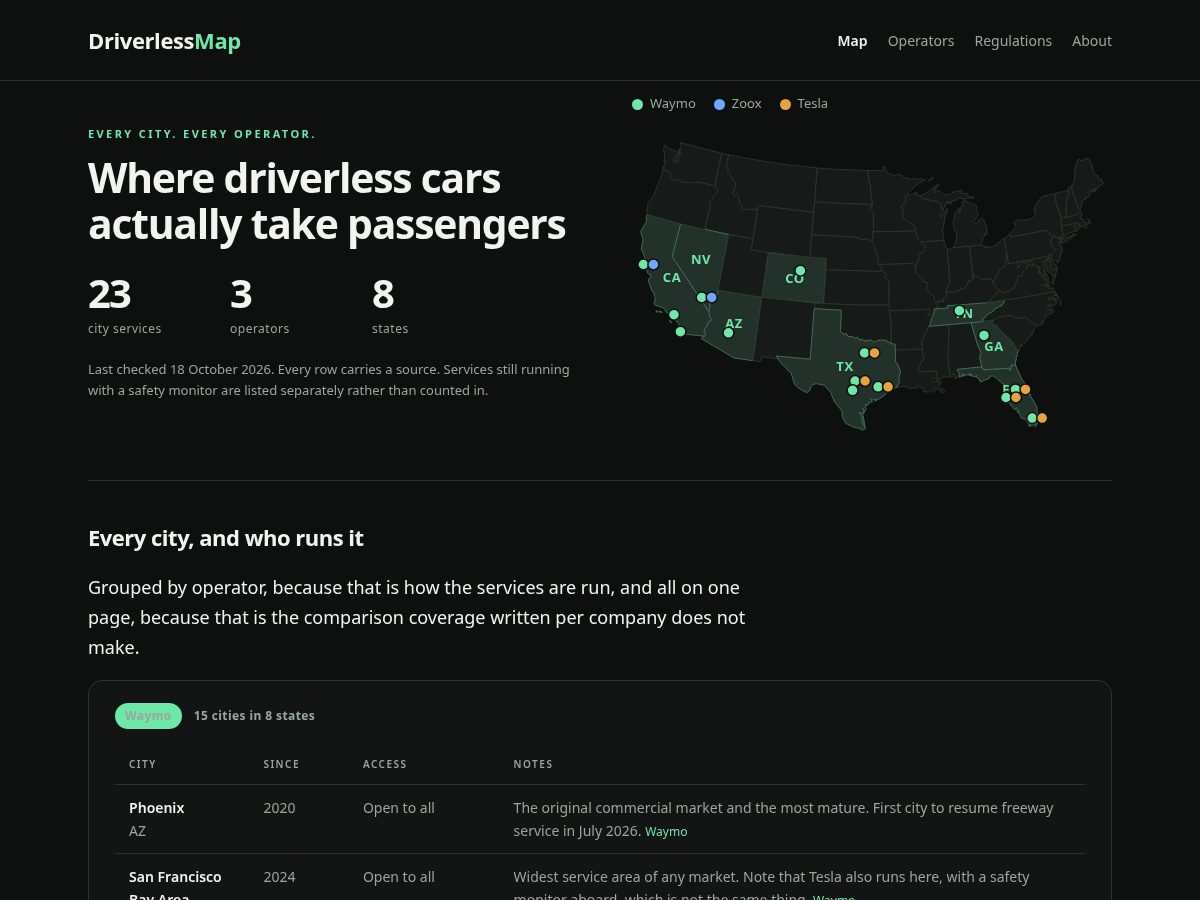The image size is (1200, 900).
Task: Click the Tesla label in the map legend
Action: (x=812, y=104)
